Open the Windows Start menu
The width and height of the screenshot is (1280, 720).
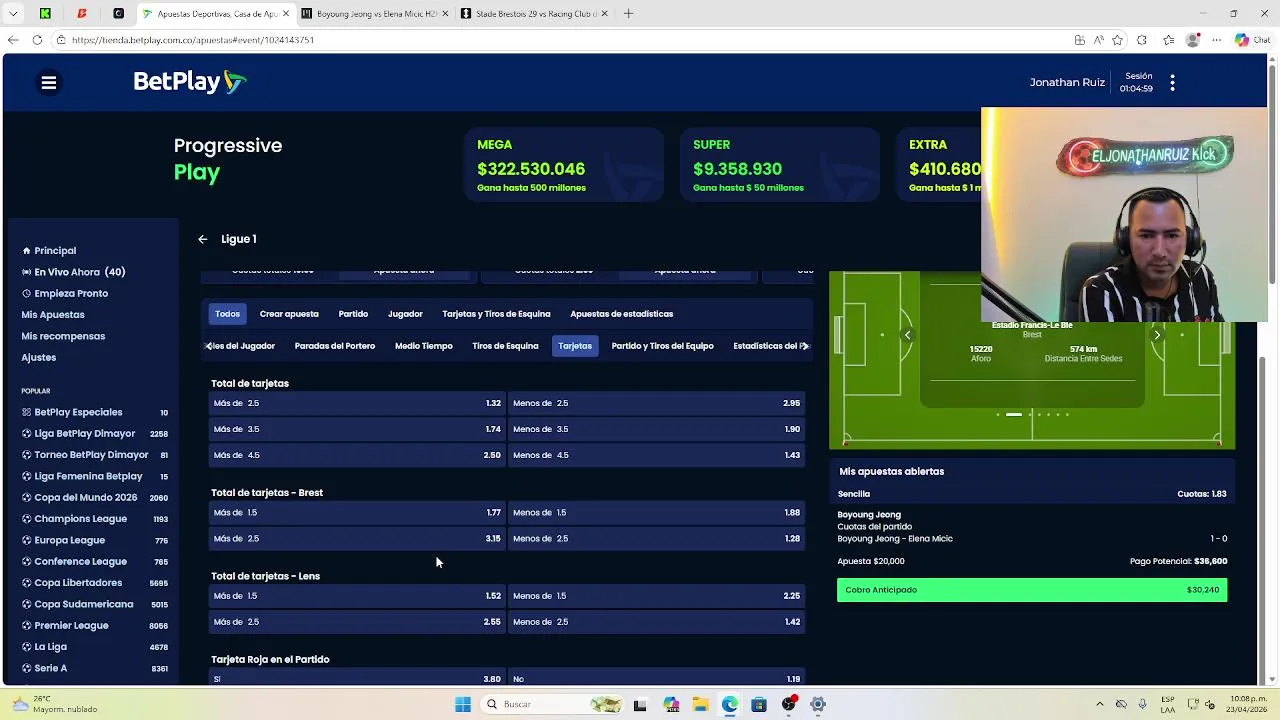coord(462,704)
